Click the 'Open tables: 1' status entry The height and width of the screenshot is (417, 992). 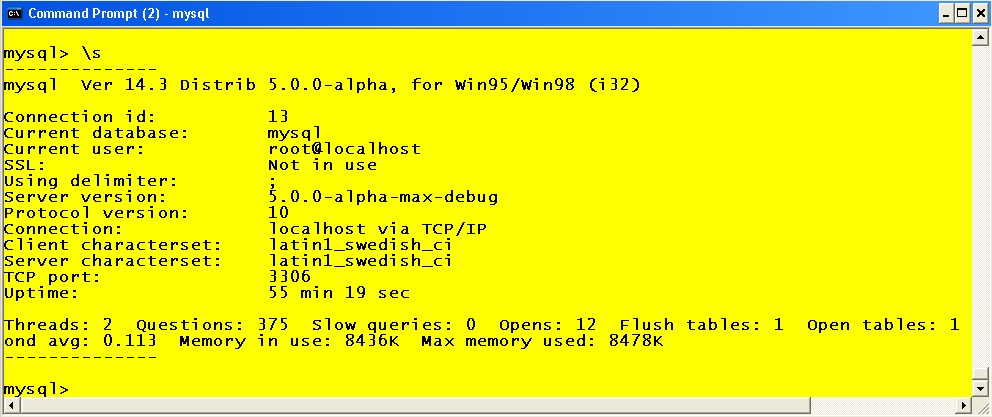(883, 325)
